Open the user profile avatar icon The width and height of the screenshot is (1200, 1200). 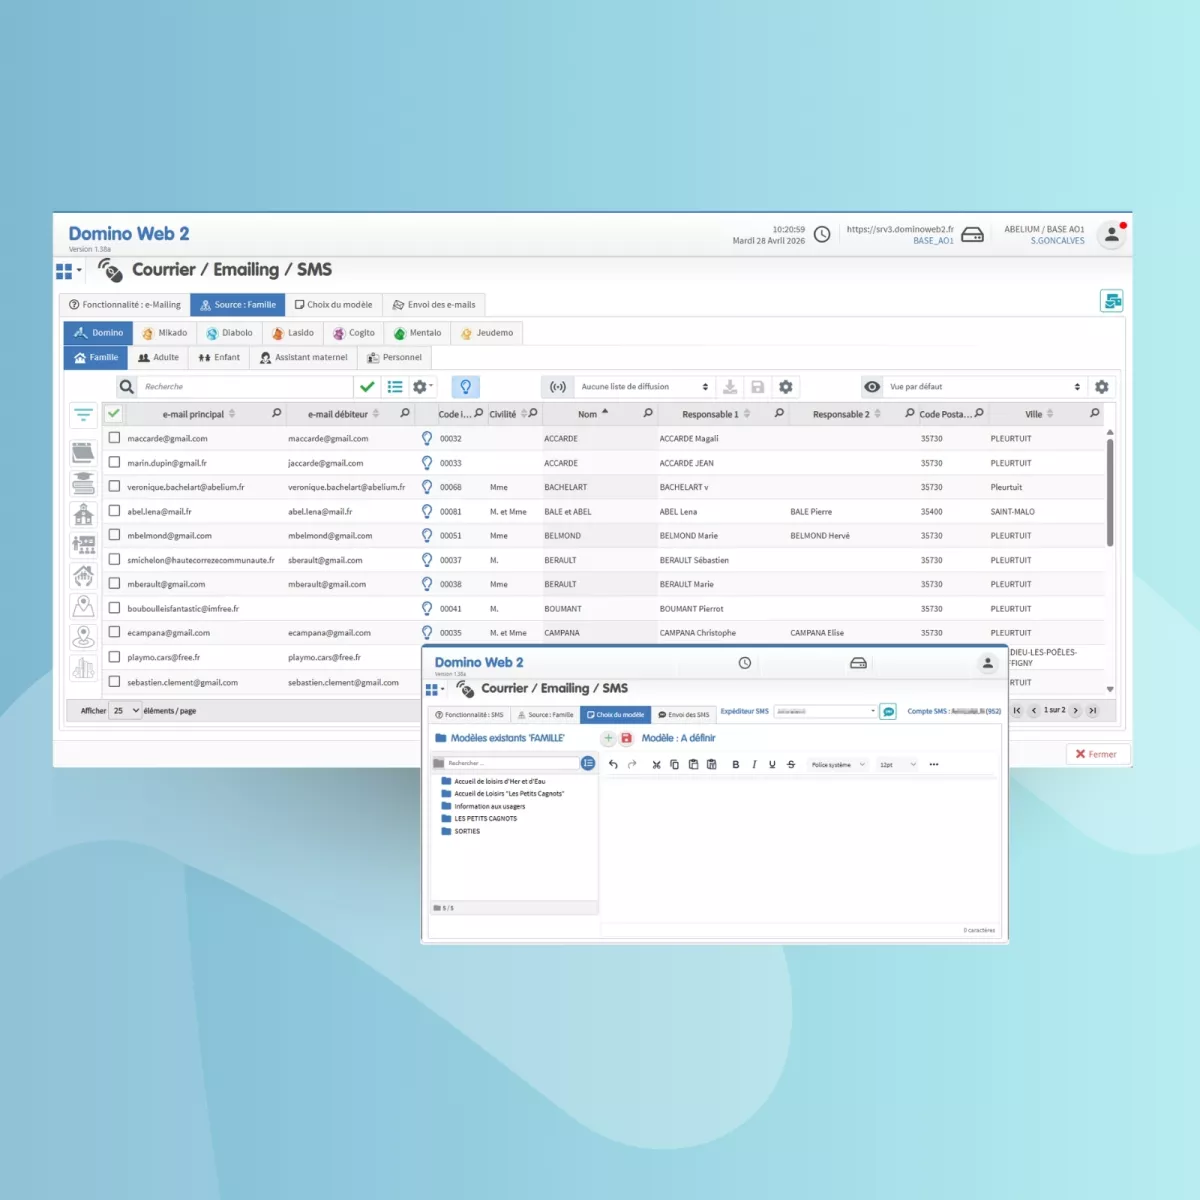[x=1111, y=235]
